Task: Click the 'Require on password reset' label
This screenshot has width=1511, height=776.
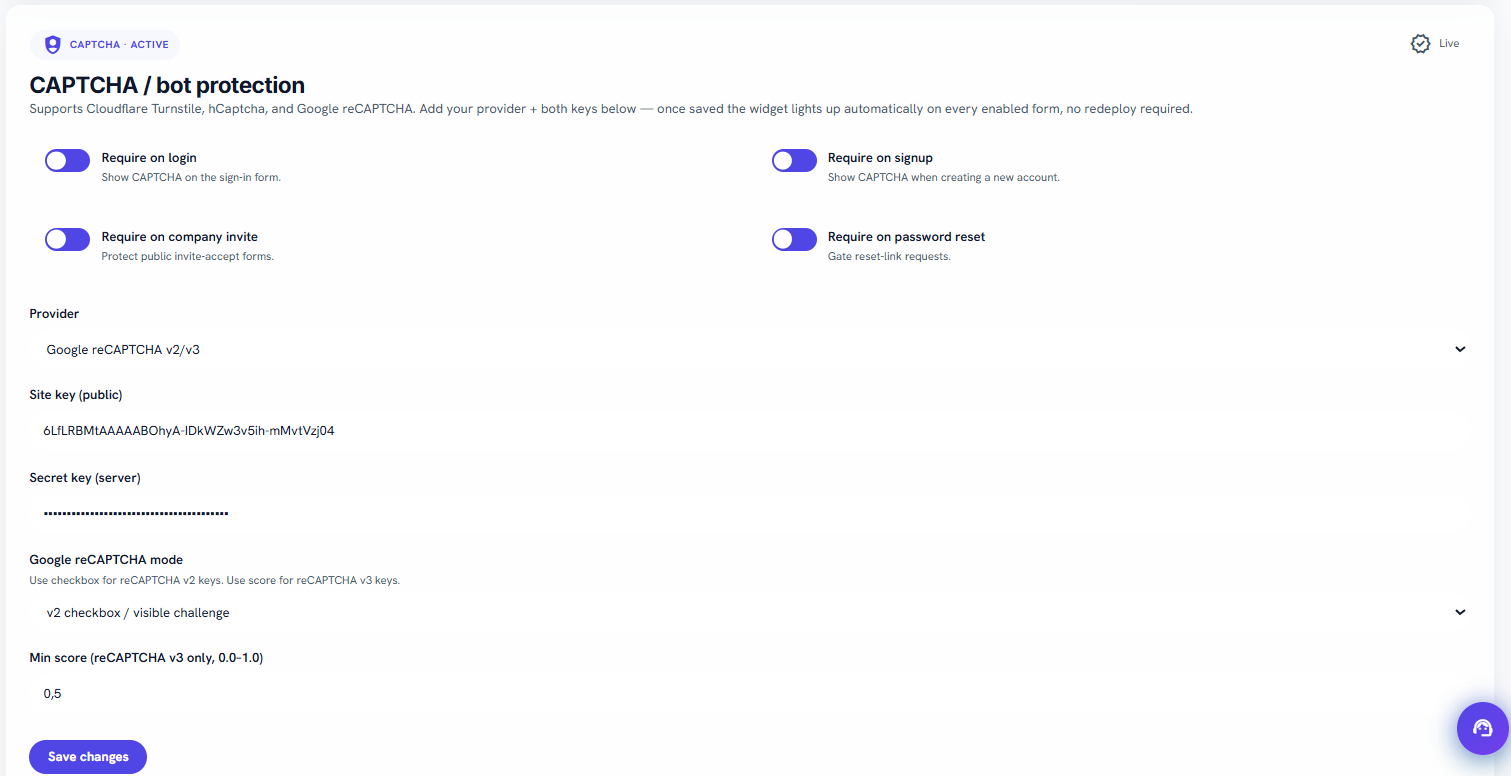Action: [x=906, y=237]
